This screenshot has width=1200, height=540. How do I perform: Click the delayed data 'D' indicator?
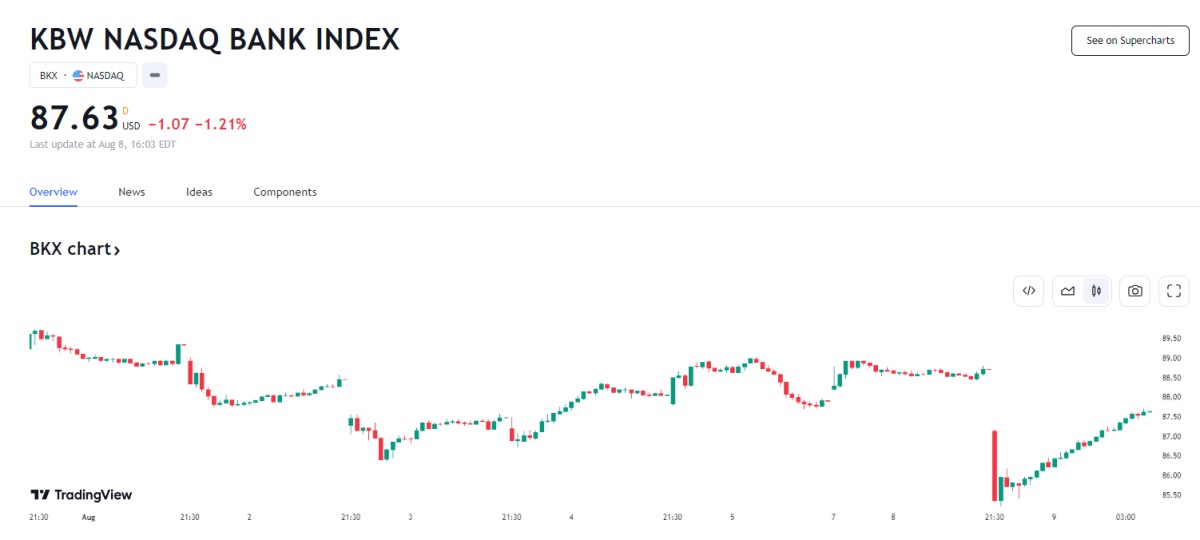[x=126, y=111]
